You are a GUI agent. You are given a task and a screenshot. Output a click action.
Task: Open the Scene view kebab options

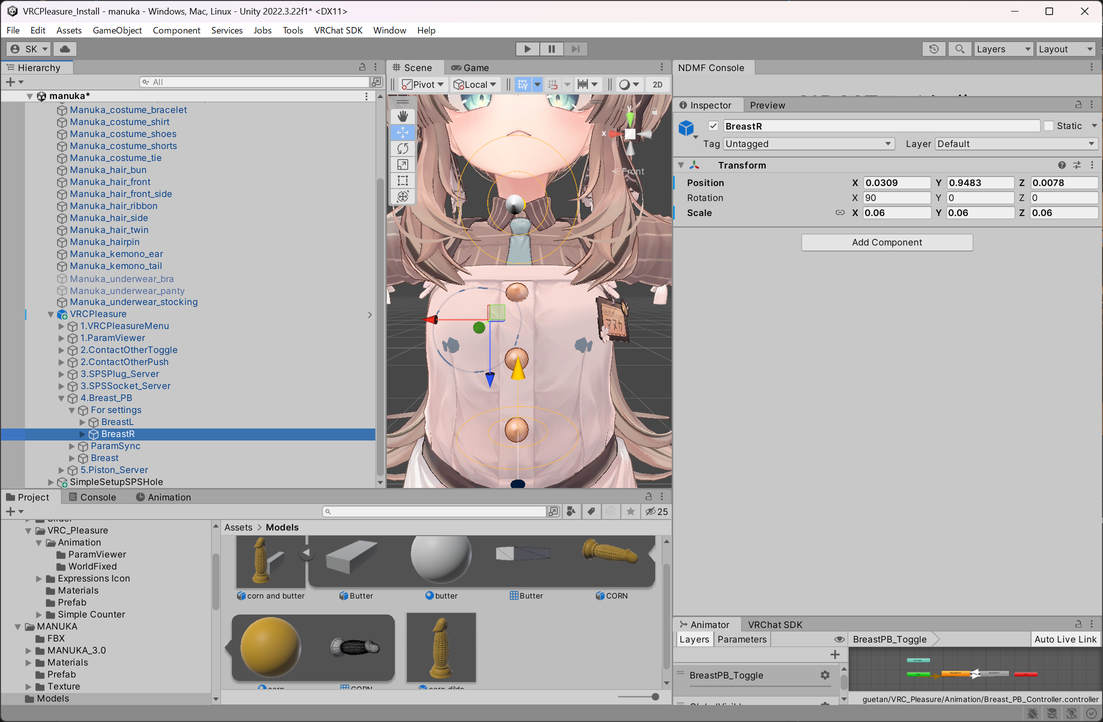pos(661,68)
